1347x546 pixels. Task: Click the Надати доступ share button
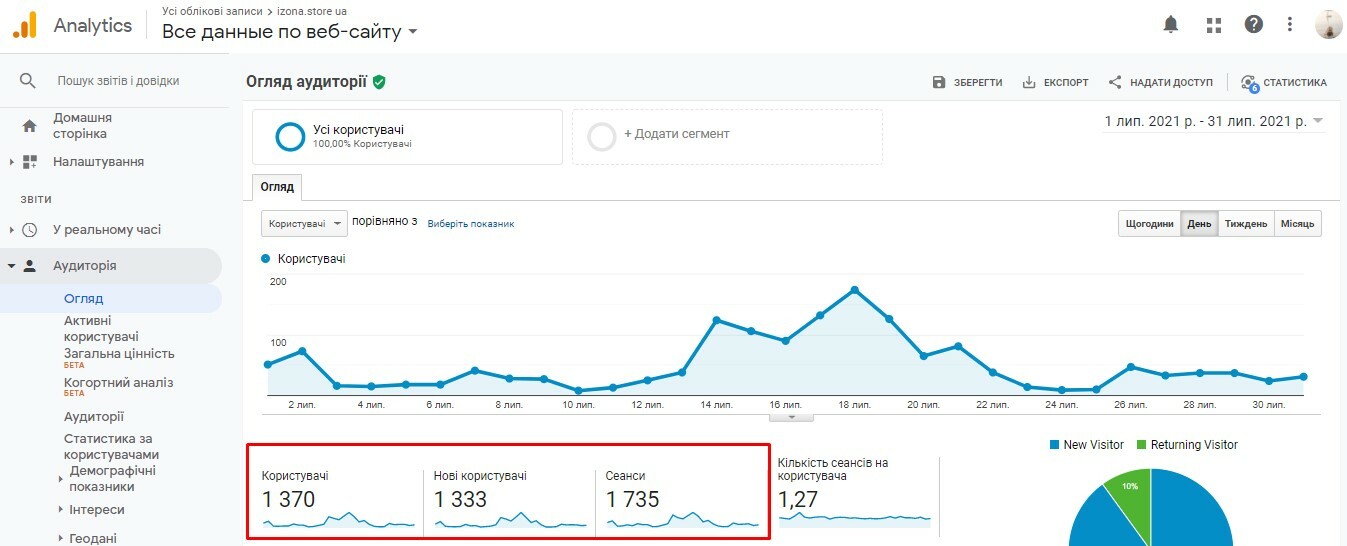[1160, 82]
